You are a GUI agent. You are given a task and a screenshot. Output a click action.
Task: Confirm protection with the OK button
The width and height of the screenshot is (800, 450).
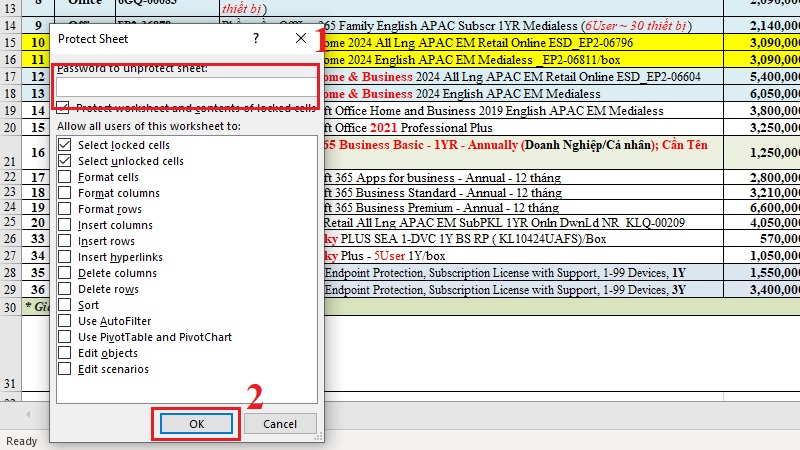click(196, 424)
